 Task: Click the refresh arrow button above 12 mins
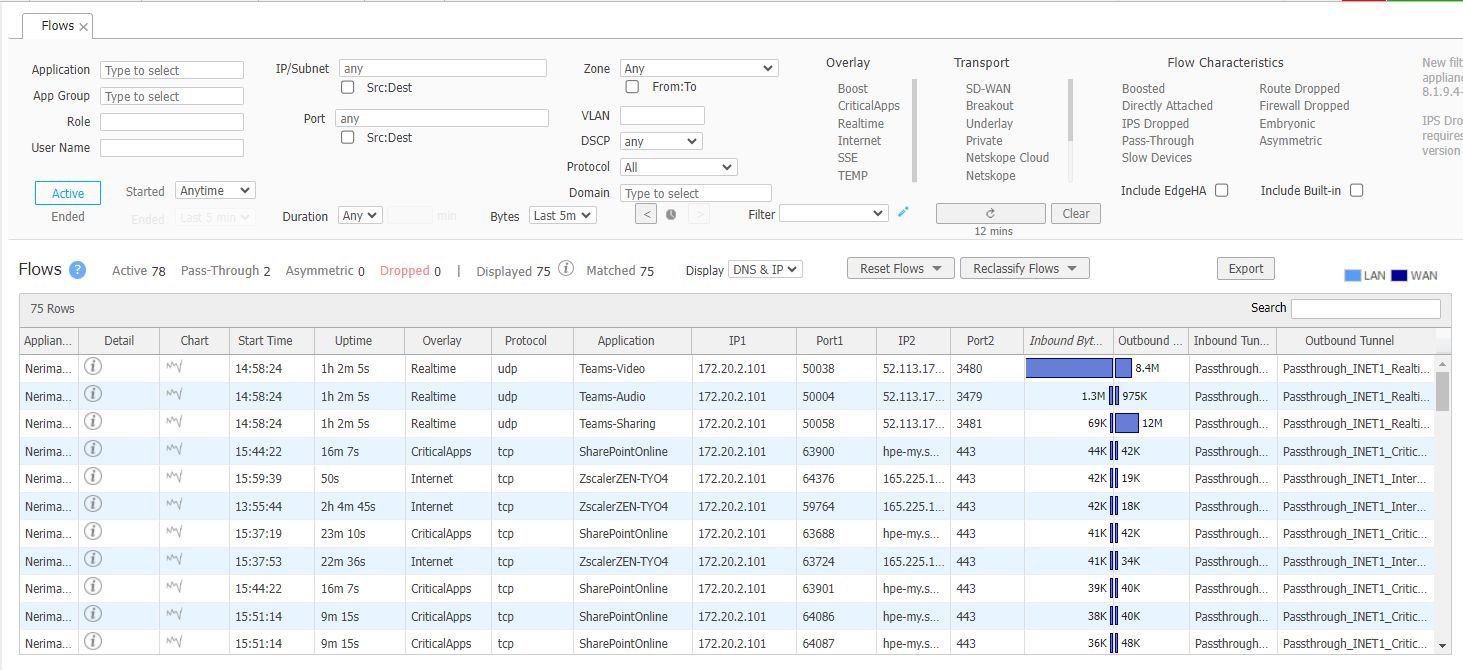[990, 213]
